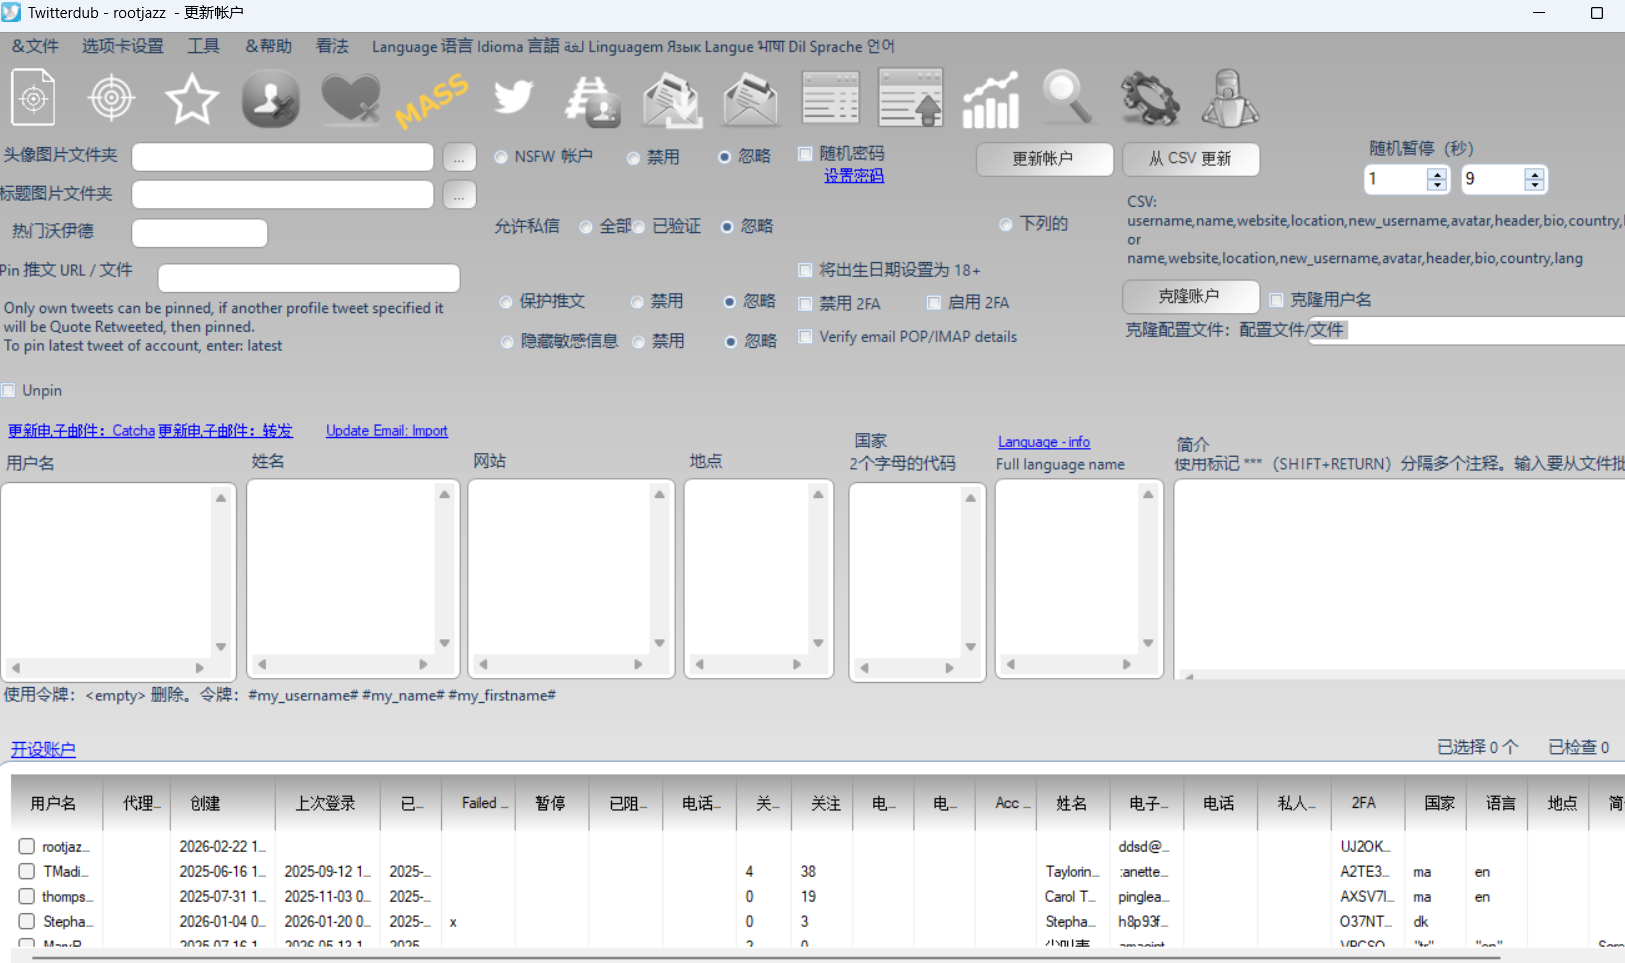Sort the table by 上次登录 column
This screenshot has height=963, width=1625.
(x=328, y=803)
